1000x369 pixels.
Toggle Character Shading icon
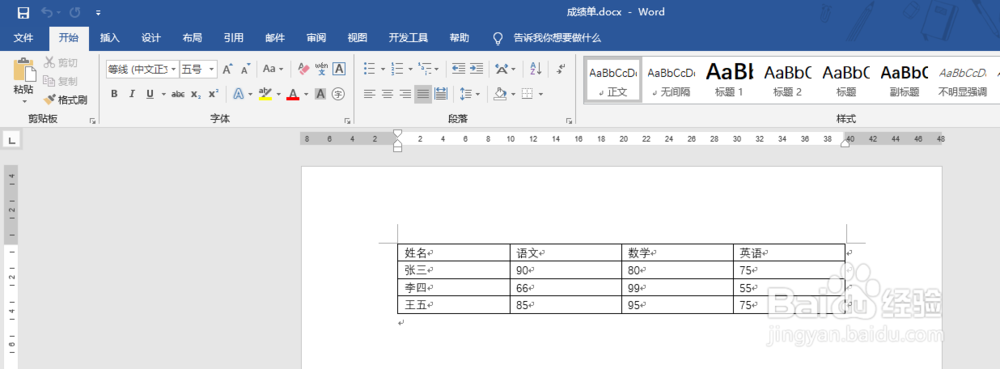pos(320,94)
